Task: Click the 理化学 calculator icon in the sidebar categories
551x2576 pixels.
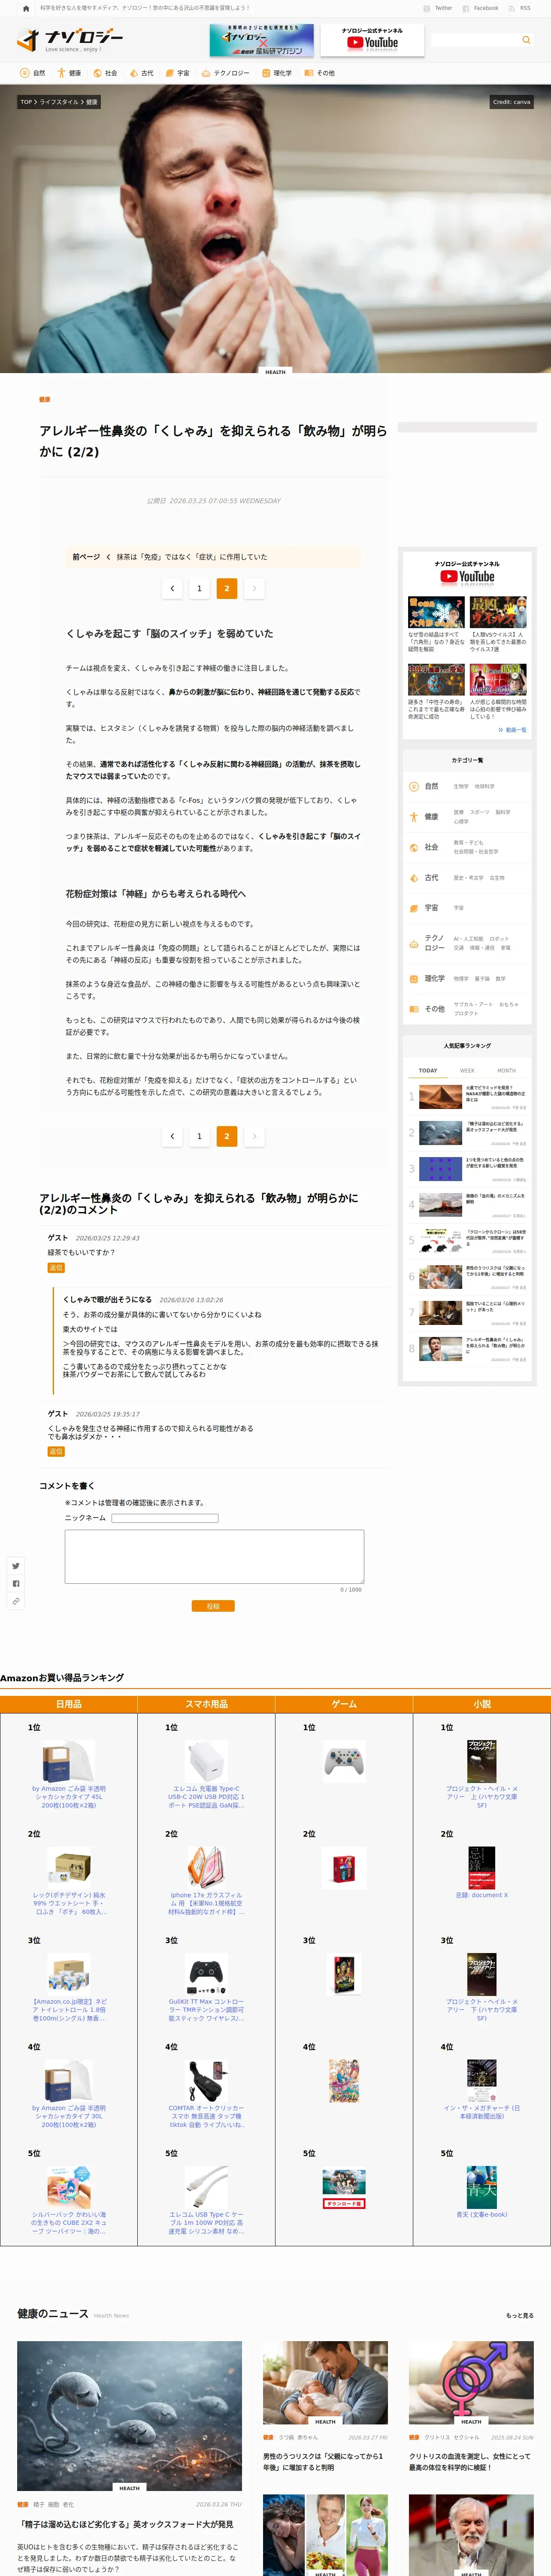Action: pos(414,979)
